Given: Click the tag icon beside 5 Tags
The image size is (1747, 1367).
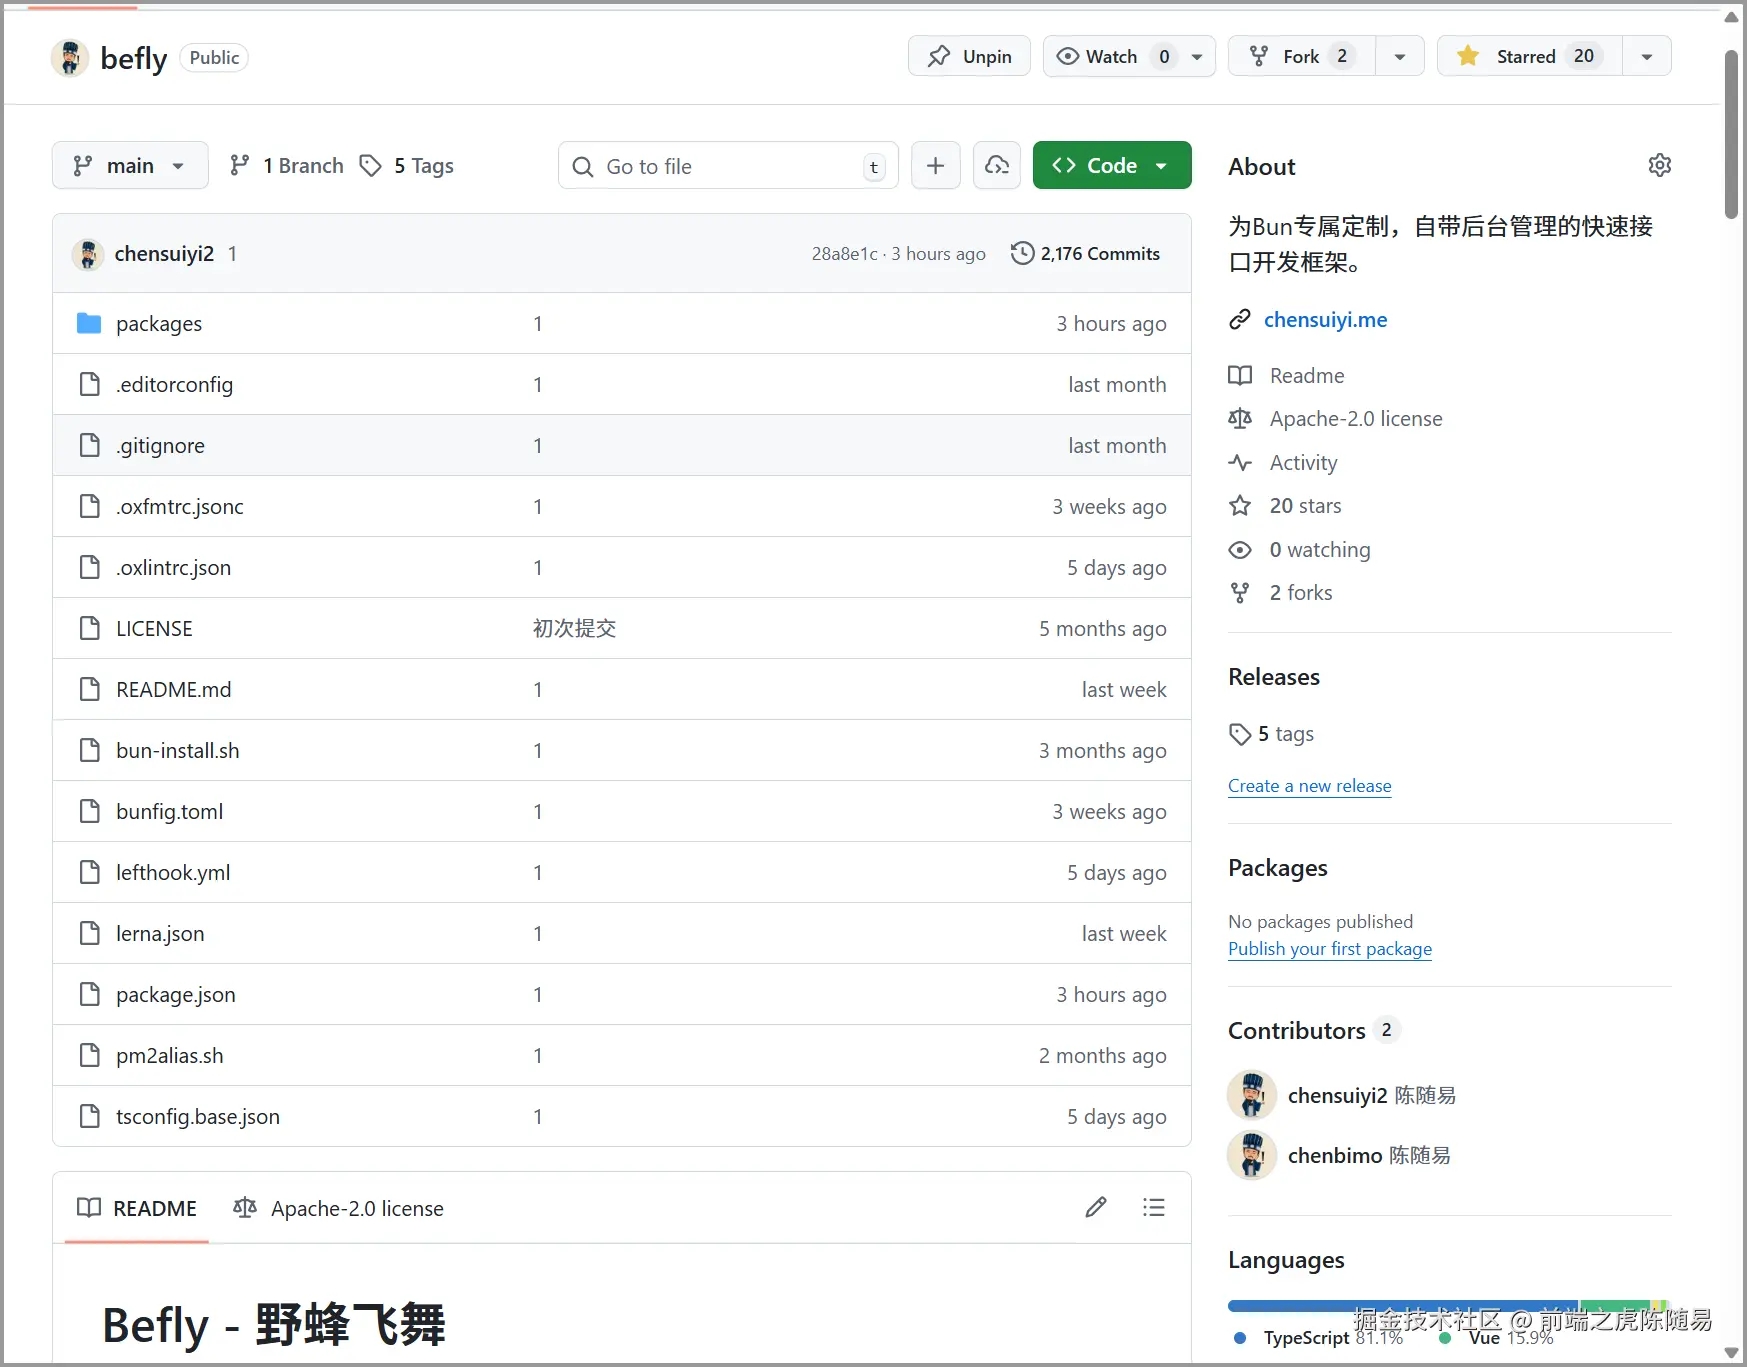Looking at the screenshot, I should coord(370,166).
